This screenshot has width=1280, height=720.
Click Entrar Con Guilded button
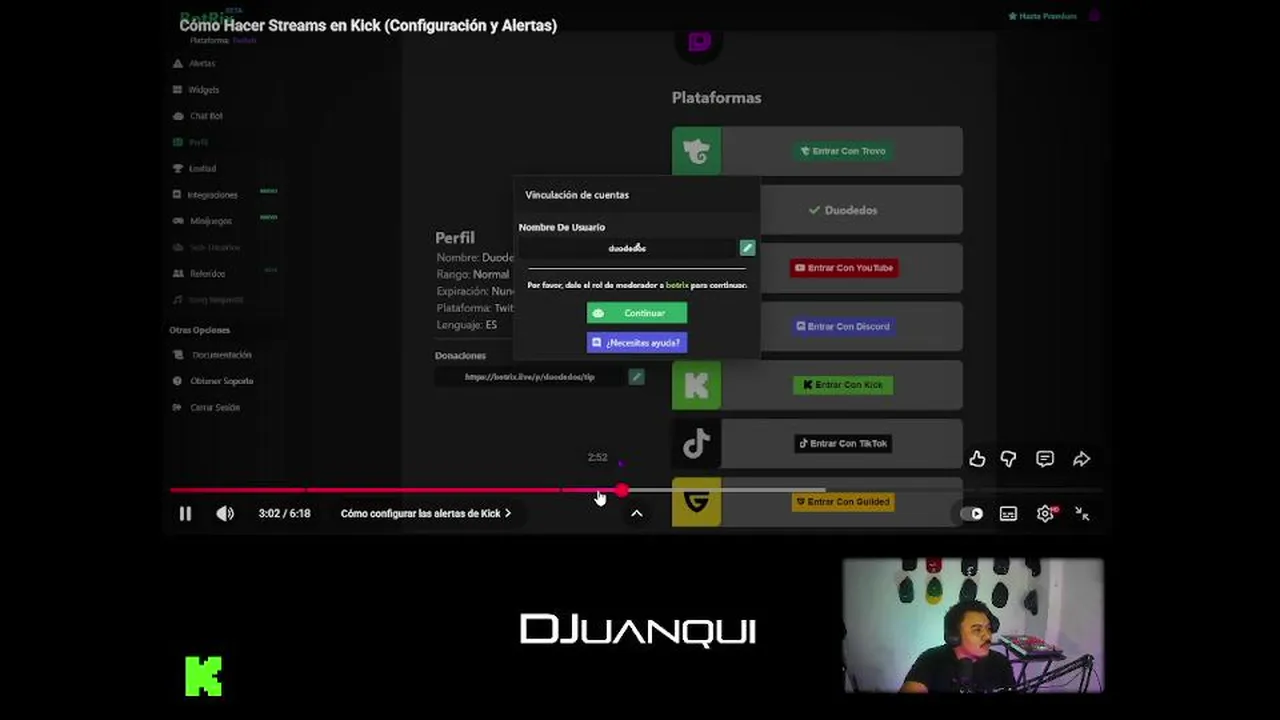pyautogui.click(x=842, y=502)
